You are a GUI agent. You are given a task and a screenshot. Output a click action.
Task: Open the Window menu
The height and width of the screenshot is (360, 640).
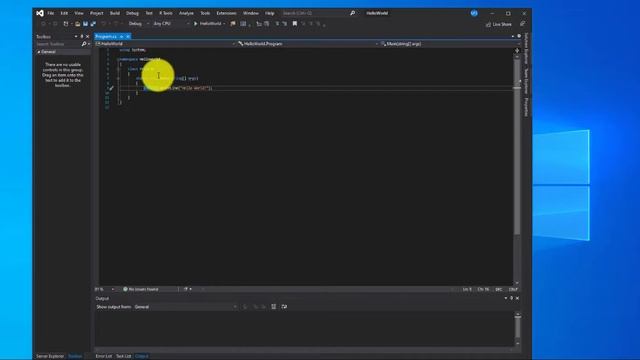click(x=251, y=13)
